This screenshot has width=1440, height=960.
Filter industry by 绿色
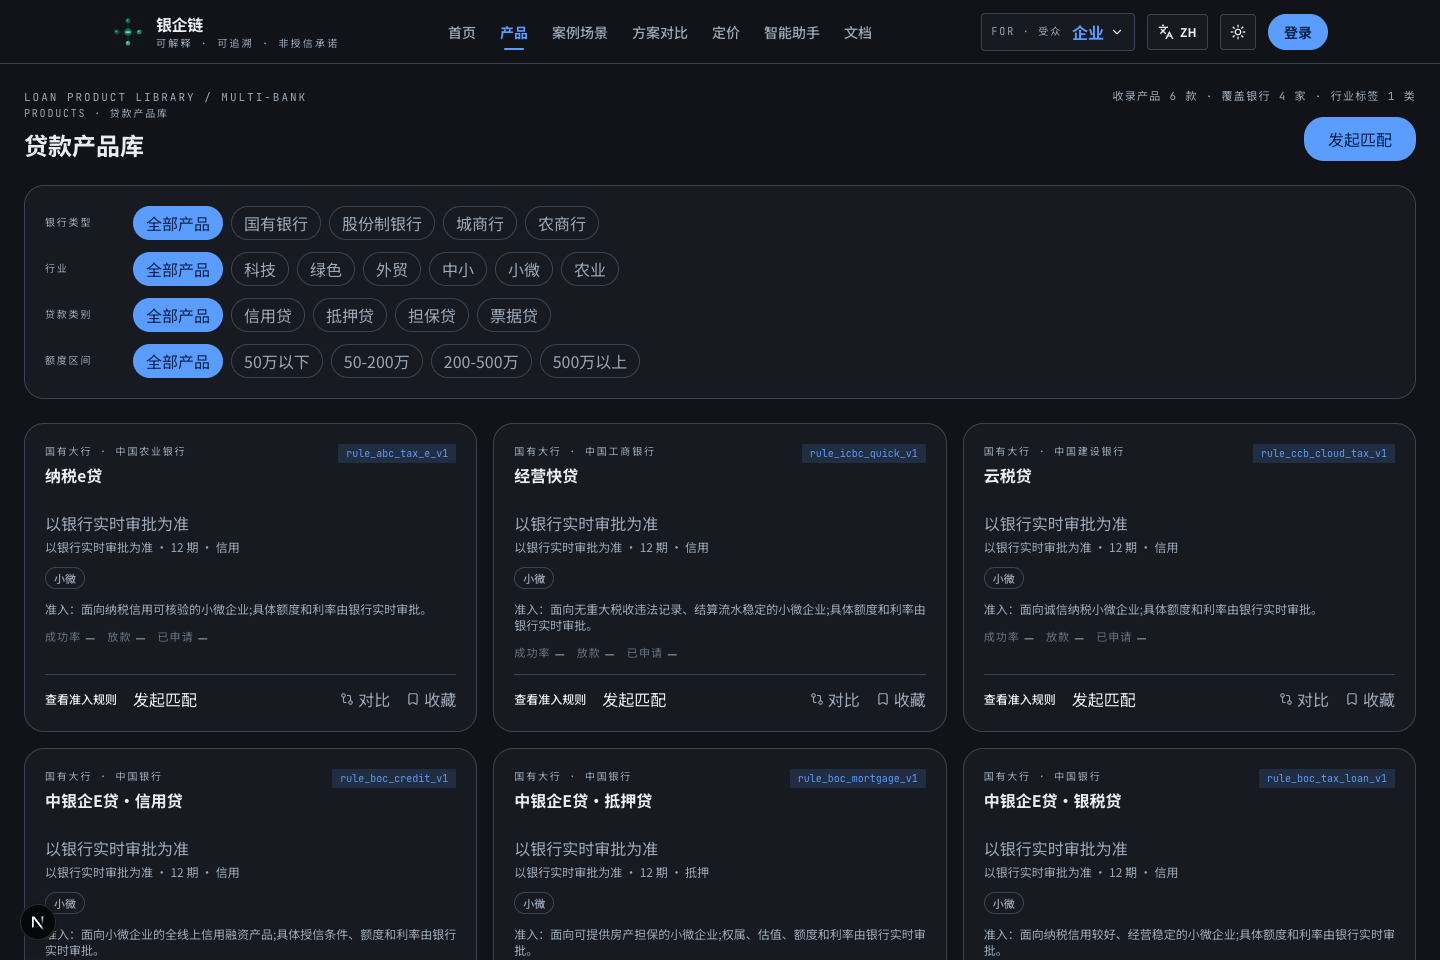[x=326, y=270]
